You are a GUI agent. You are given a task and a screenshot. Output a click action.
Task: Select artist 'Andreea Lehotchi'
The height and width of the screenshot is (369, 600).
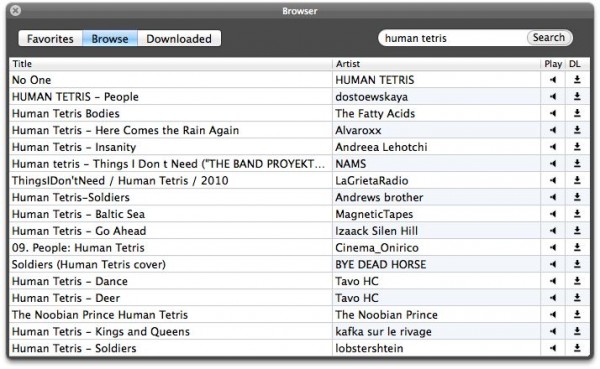point(381,147)
